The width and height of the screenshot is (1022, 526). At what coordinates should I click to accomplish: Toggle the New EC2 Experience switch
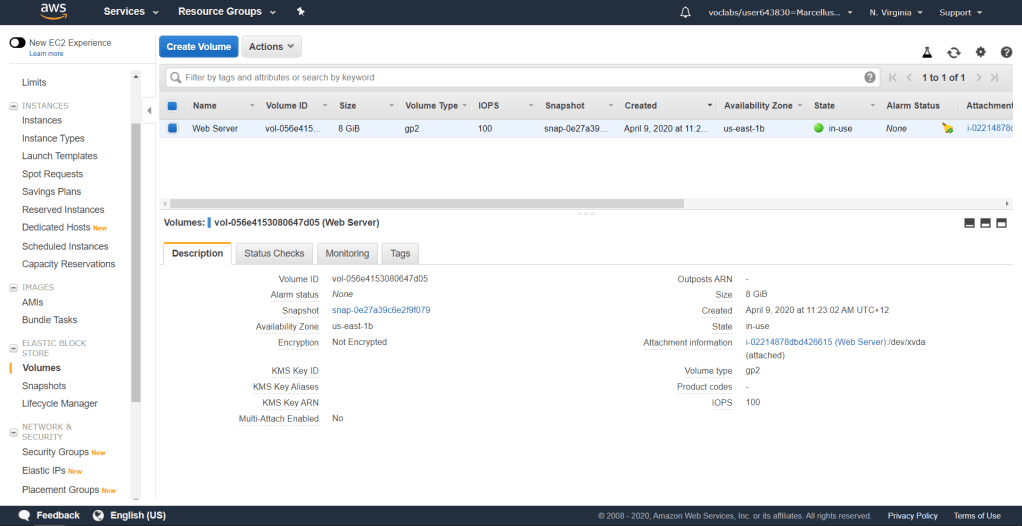(17, 43)
